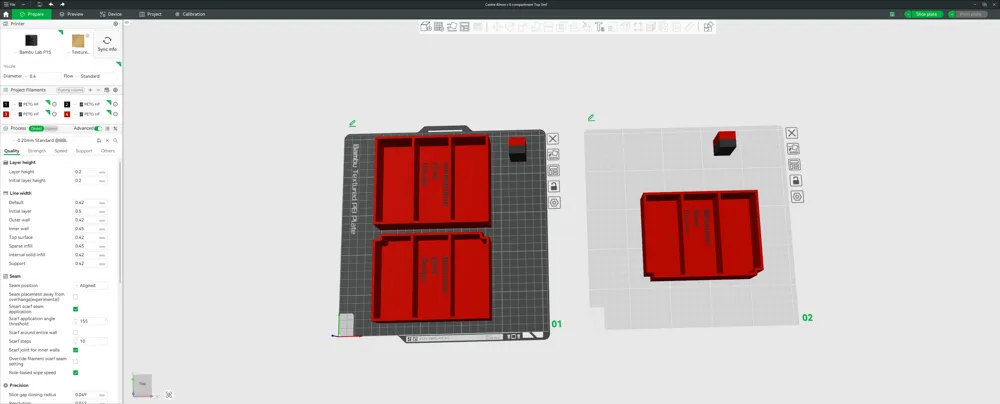The width and height of the screenshot is (1000, 404).
Task: Edit plate 01 name with pencil icon
Action: pos(353,123)
